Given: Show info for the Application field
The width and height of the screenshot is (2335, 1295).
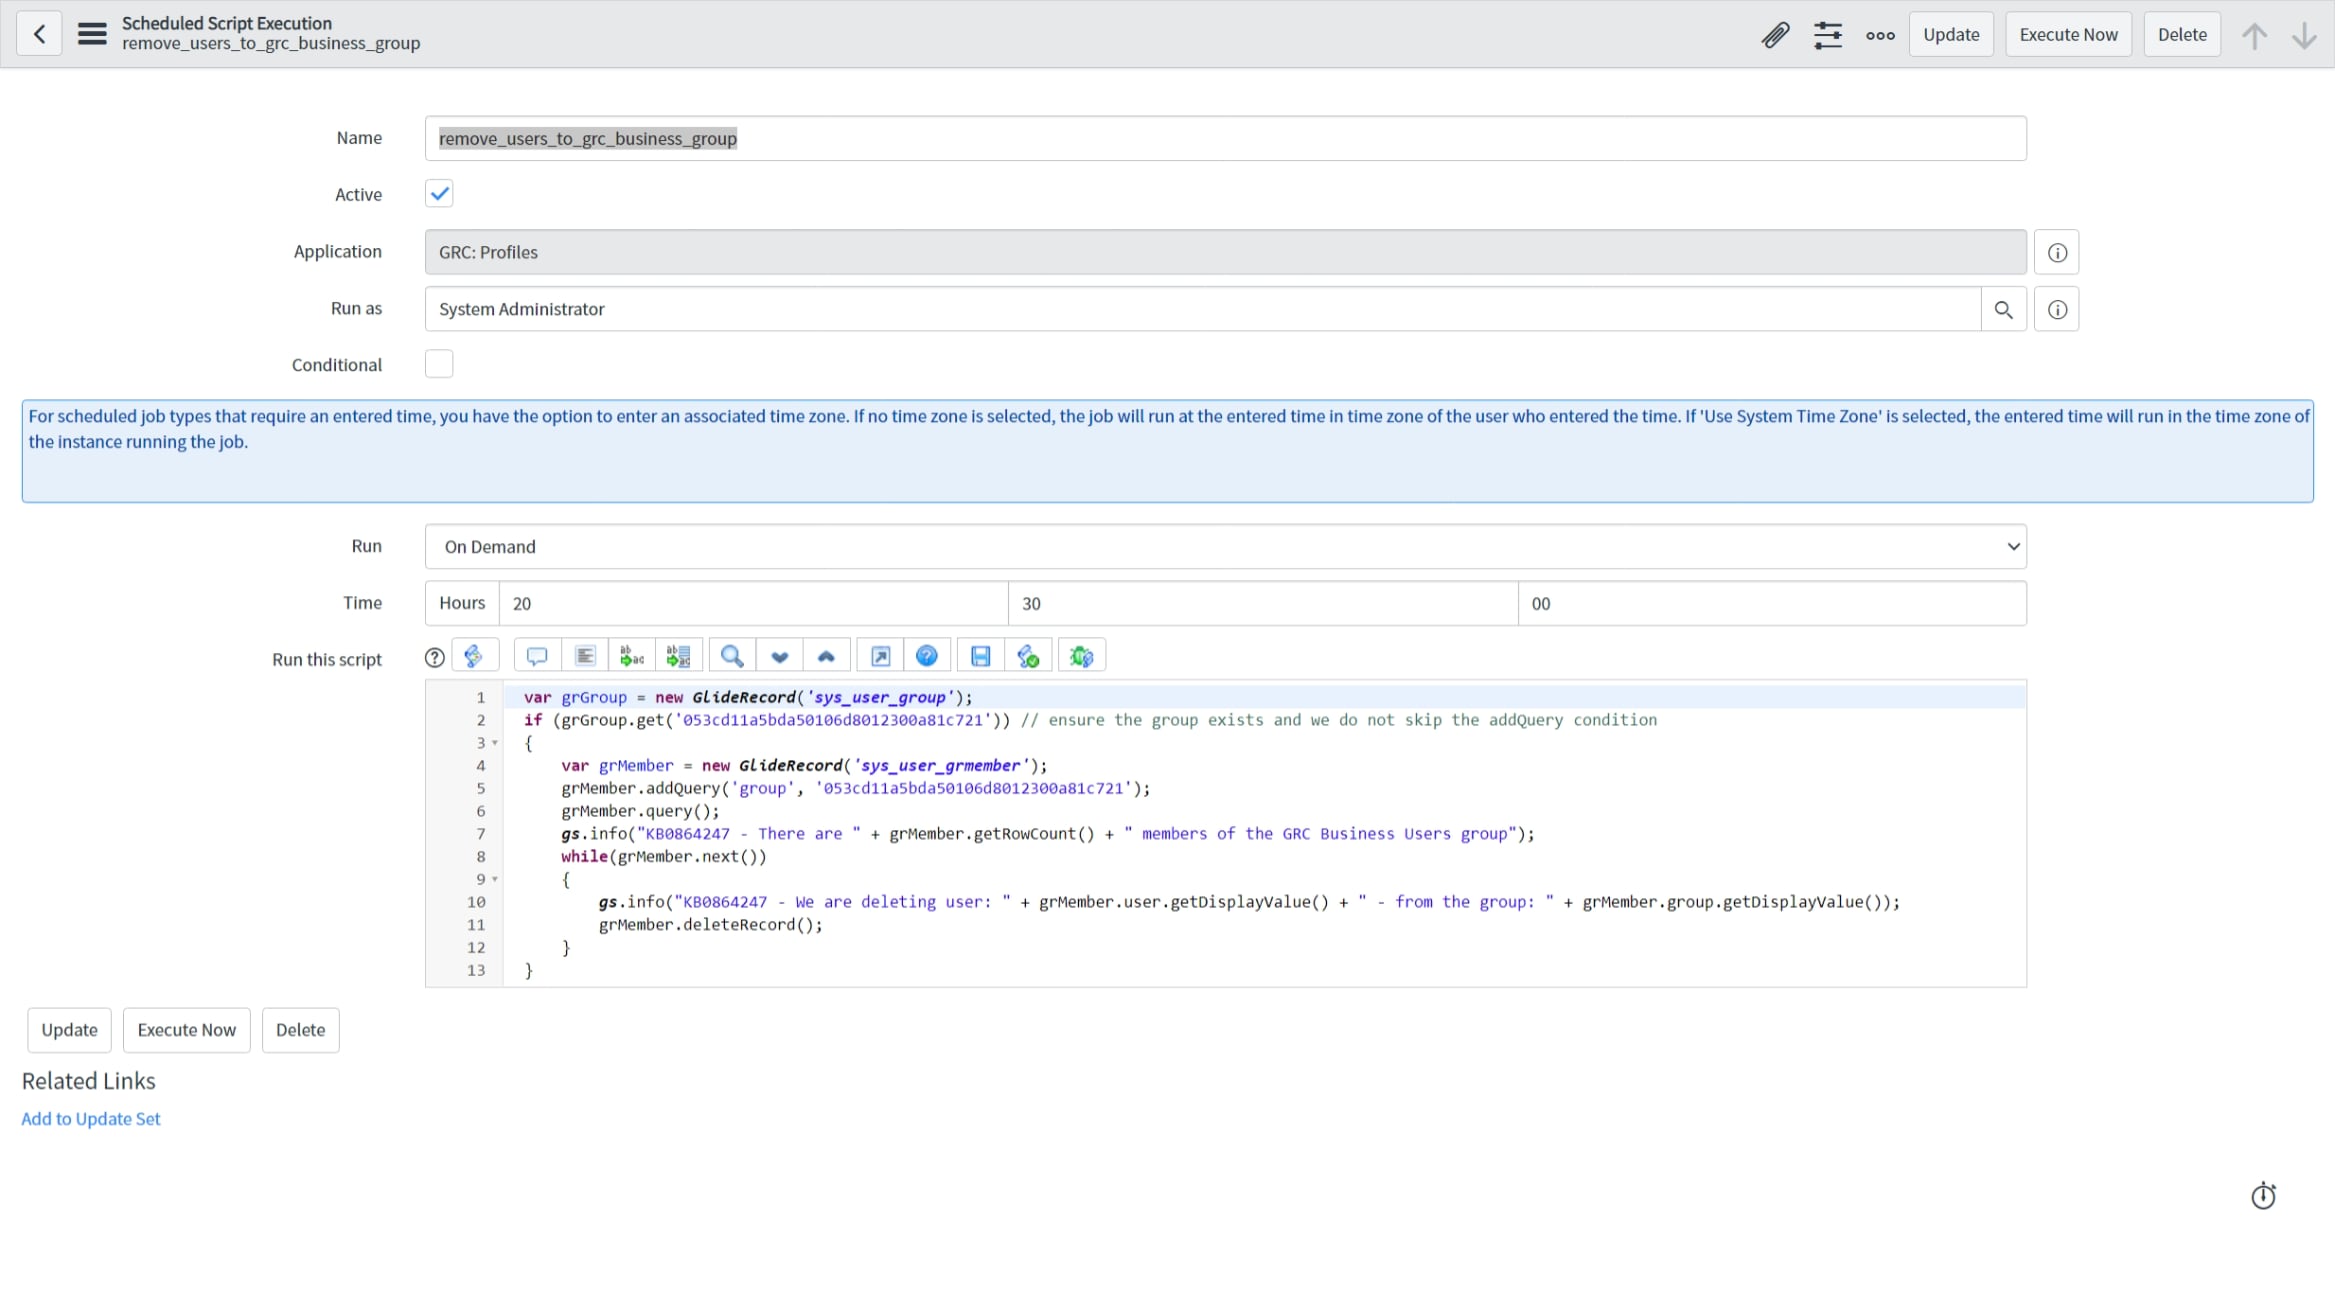Looking at the screenshot, I should 2057,252.
